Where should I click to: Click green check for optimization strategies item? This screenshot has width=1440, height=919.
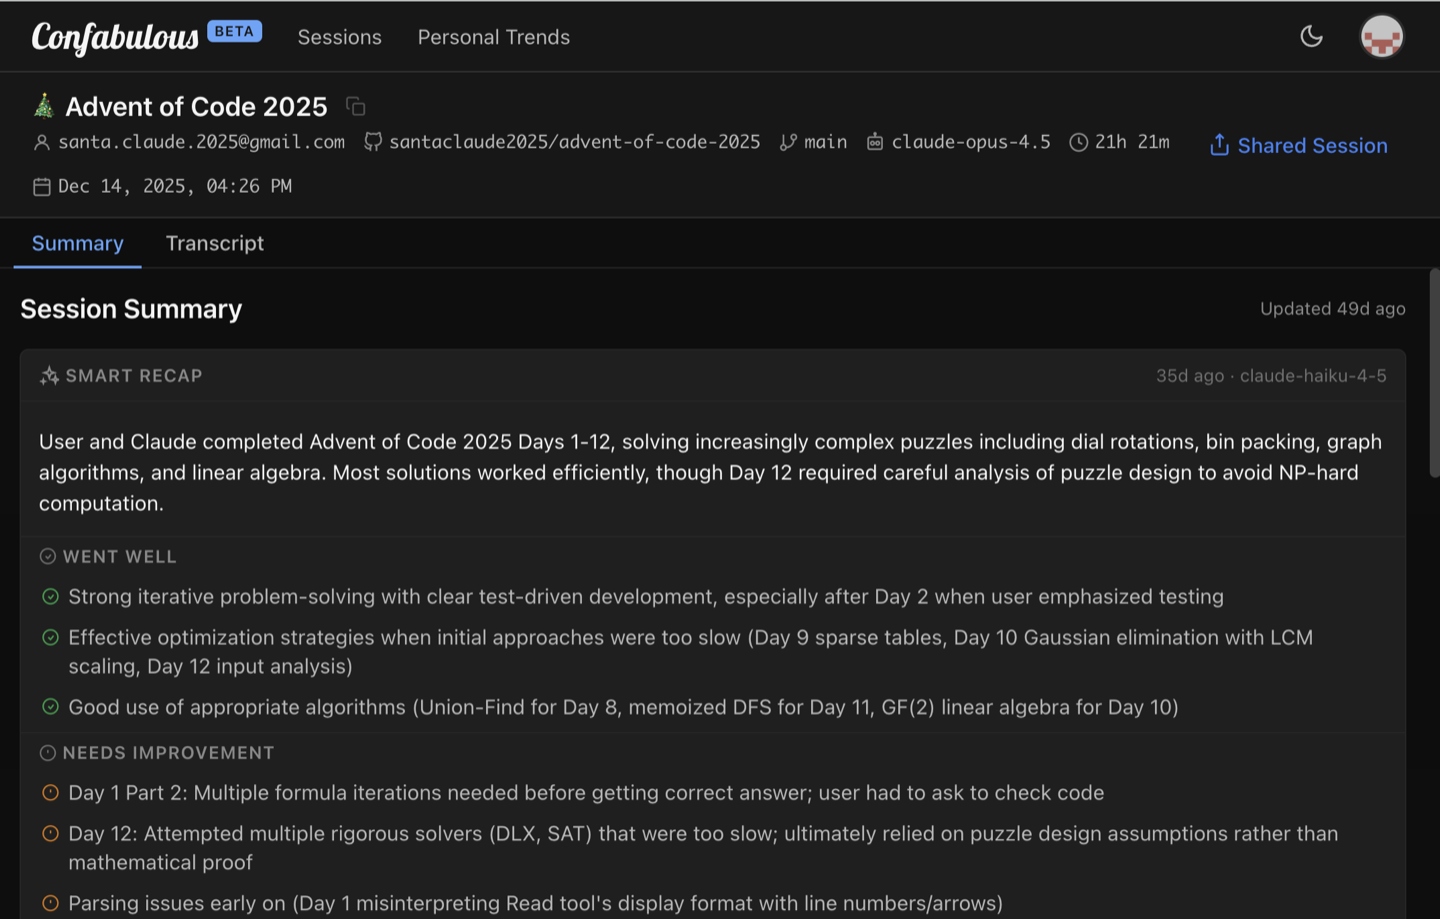point(51,638)
